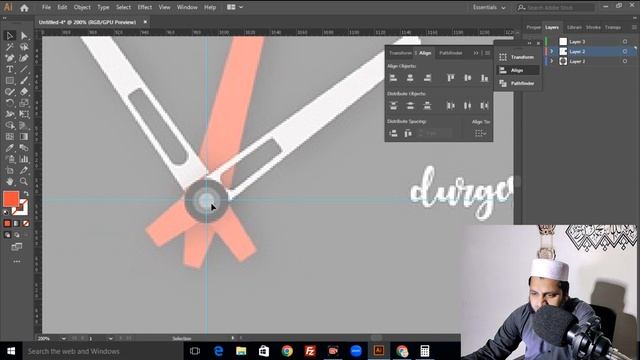This screenshot has width=640, height=360.
Task: Open the File menu
Action: click(x=46, y=7)
